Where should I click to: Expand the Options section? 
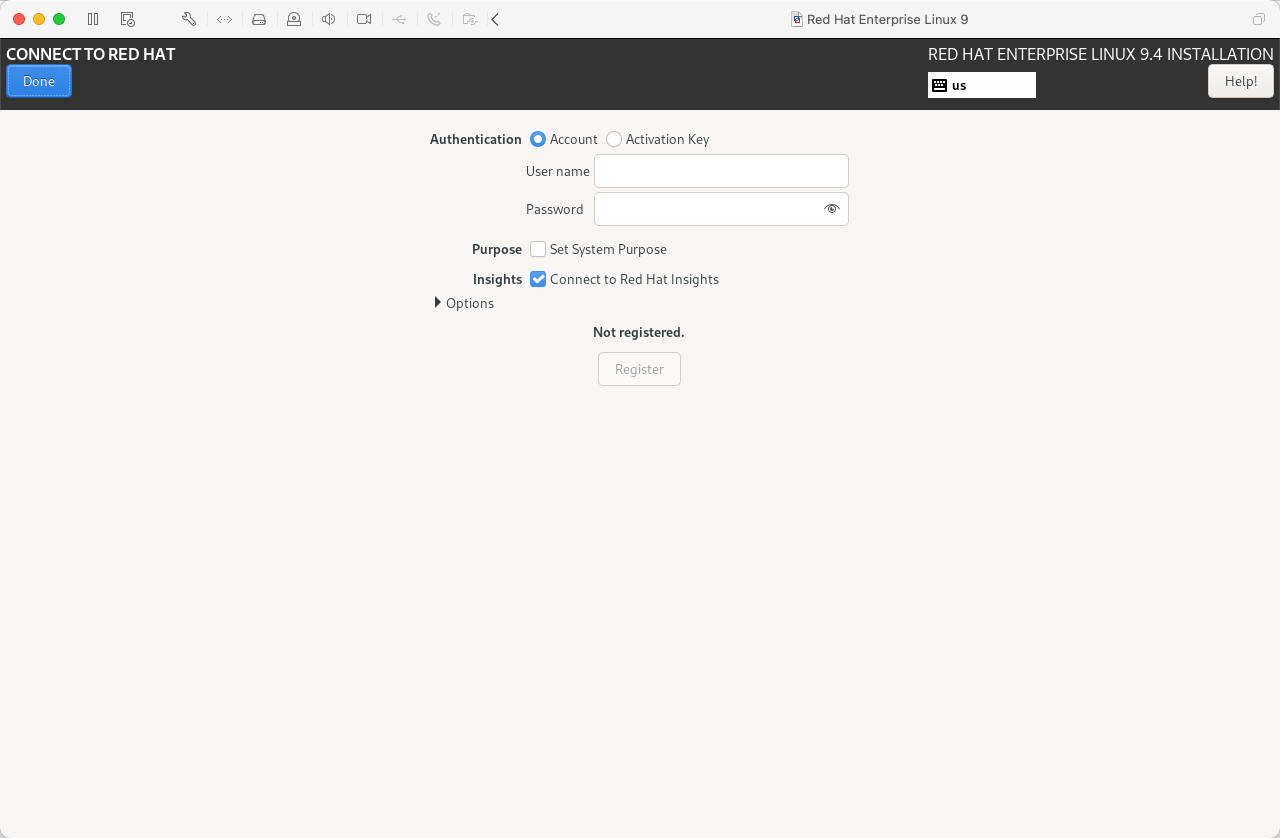[463, 303]
